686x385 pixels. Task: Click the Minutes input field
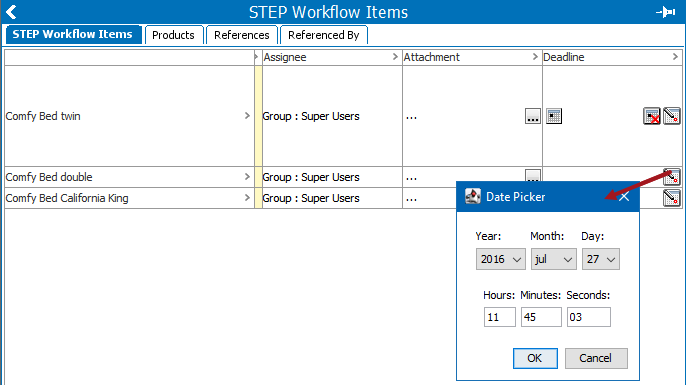click(x=541, y=317)
